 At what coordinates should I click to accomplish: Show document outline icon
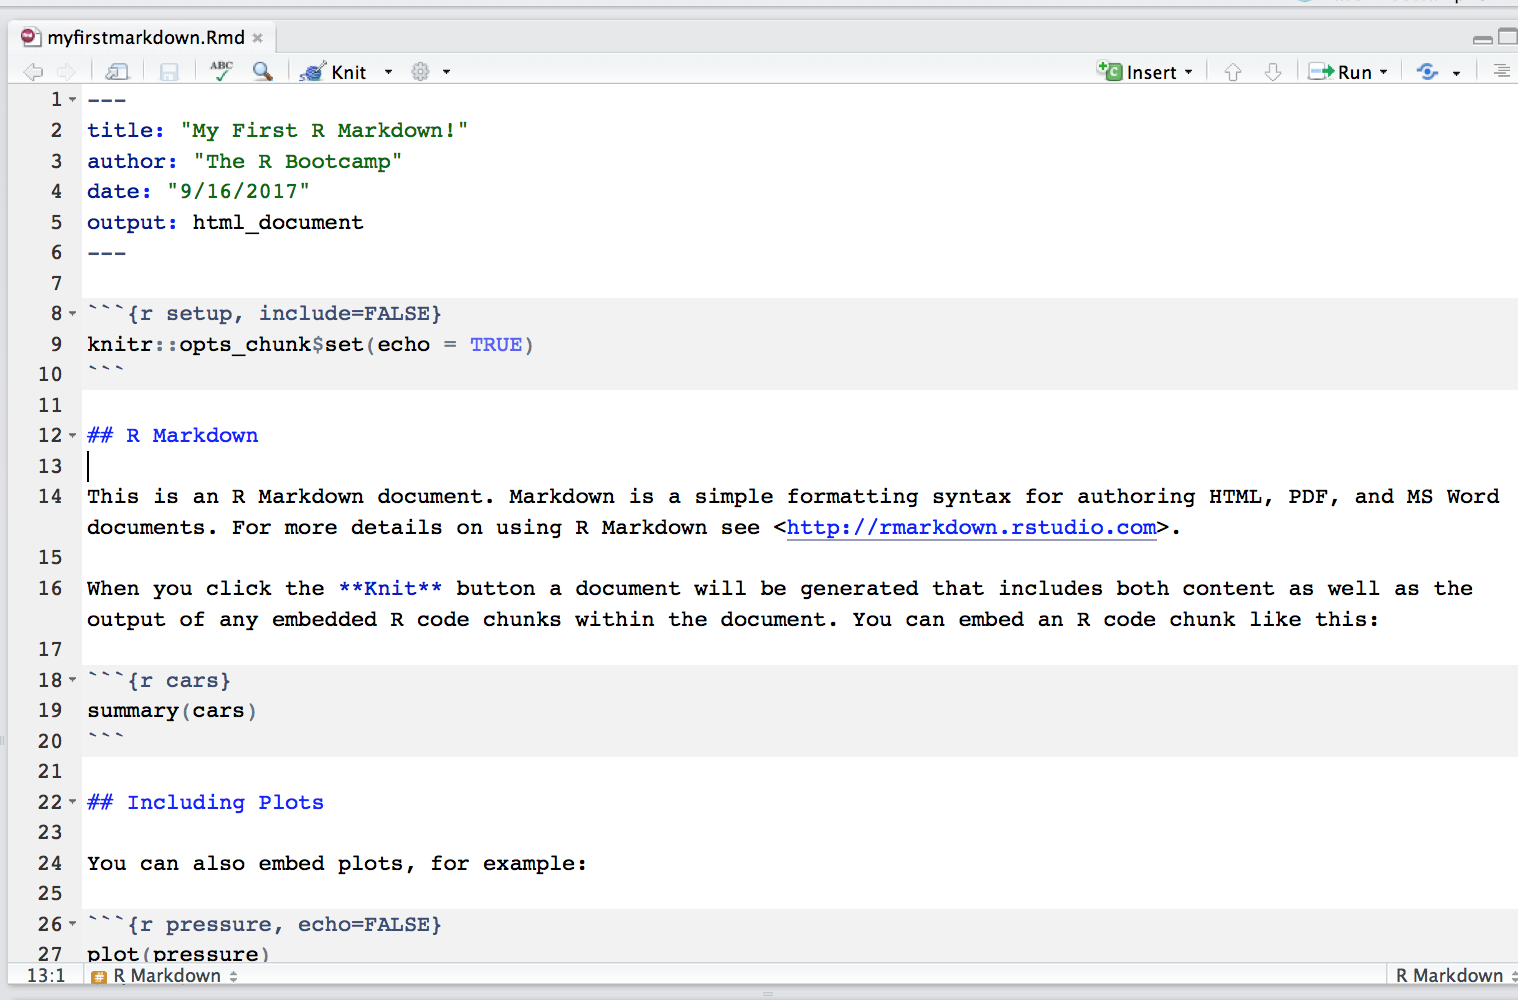click(x=1501, y=71)
